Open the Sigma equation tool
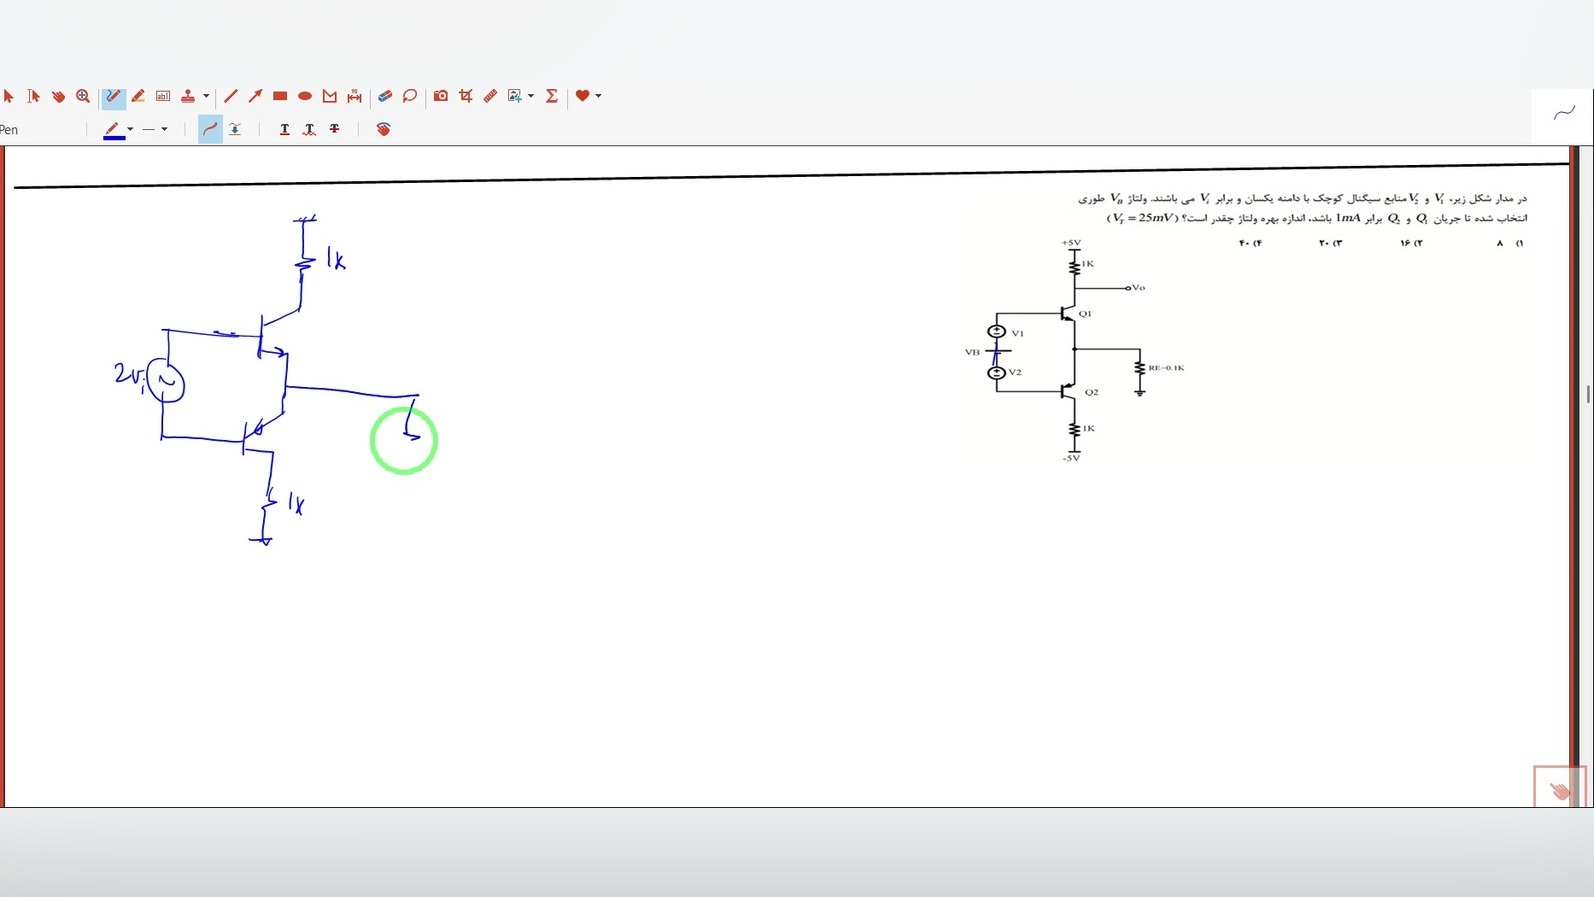The image size is (1594, 897). point(551,96)
